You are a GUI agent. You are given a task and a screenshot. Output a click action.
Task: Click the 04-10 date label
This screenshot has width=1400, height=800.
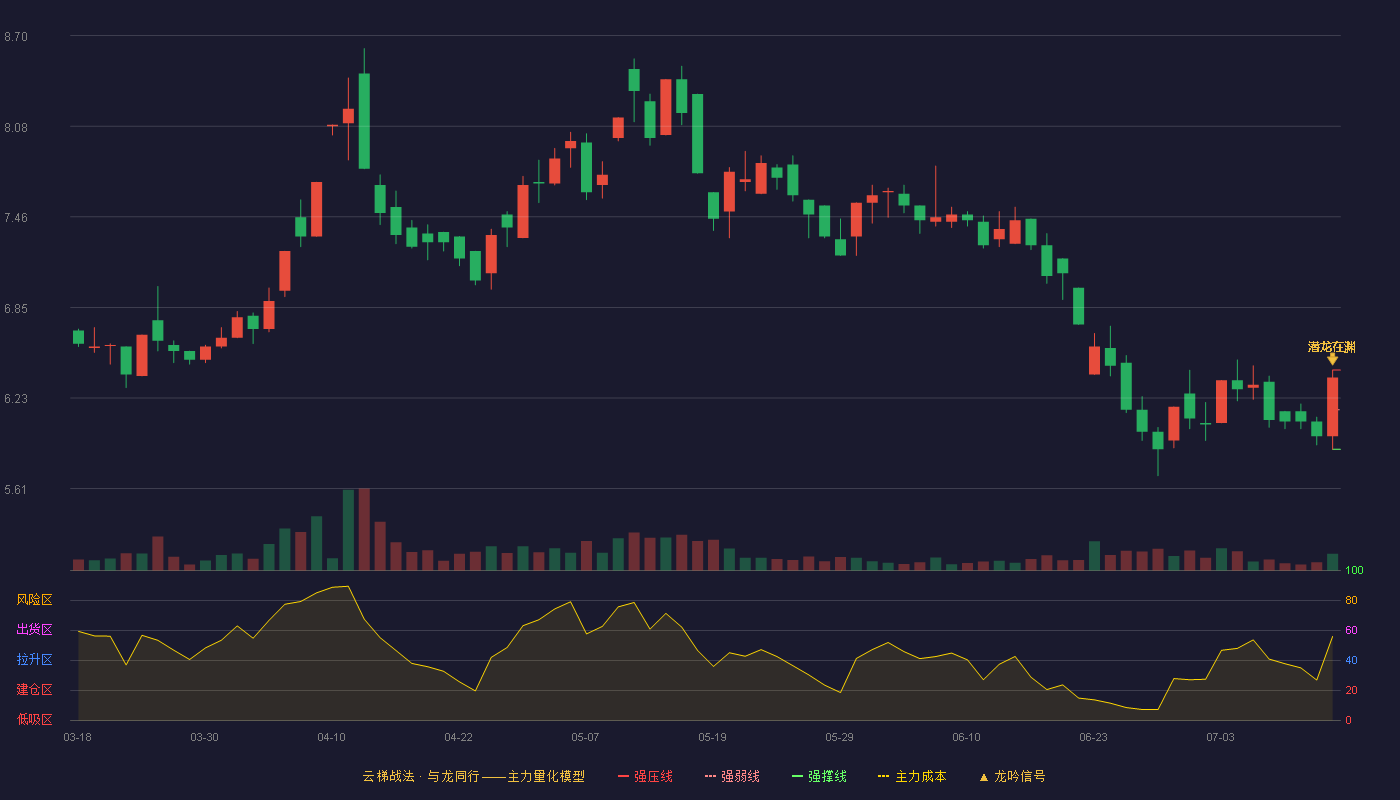click(331, 737)
